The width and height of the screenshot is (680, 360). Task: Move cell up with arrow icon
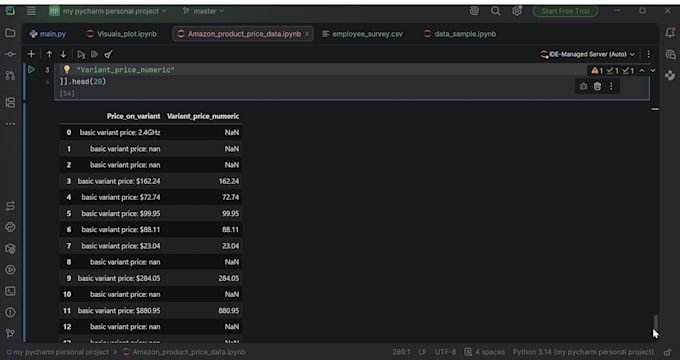click(49, 54)
